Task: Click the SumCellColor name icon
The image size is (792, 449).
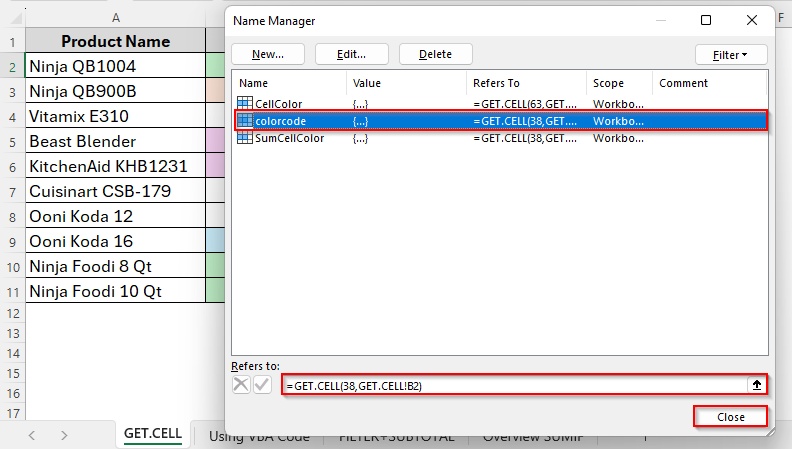Action: (x=245, y=138)
